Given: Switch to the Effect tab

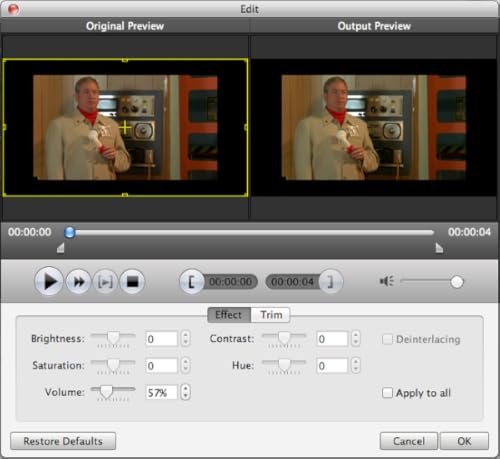Looking at the screenshot, I should [x=229, y=315].
